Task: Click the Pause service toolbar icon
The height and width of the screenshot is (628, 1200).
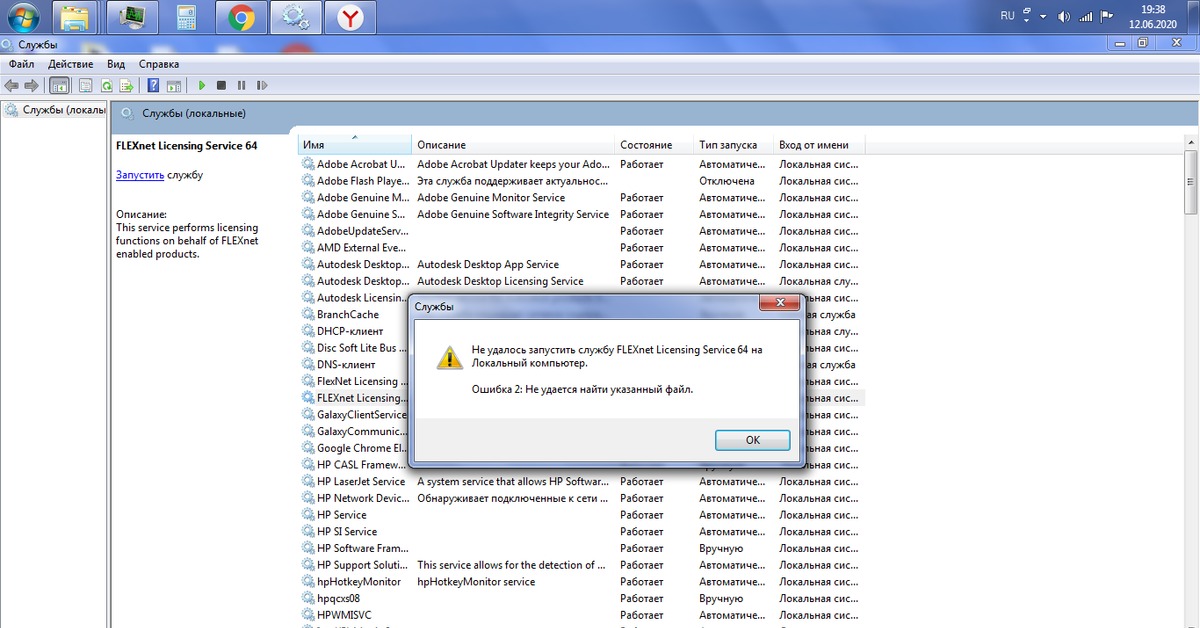Action: (241, 86)
